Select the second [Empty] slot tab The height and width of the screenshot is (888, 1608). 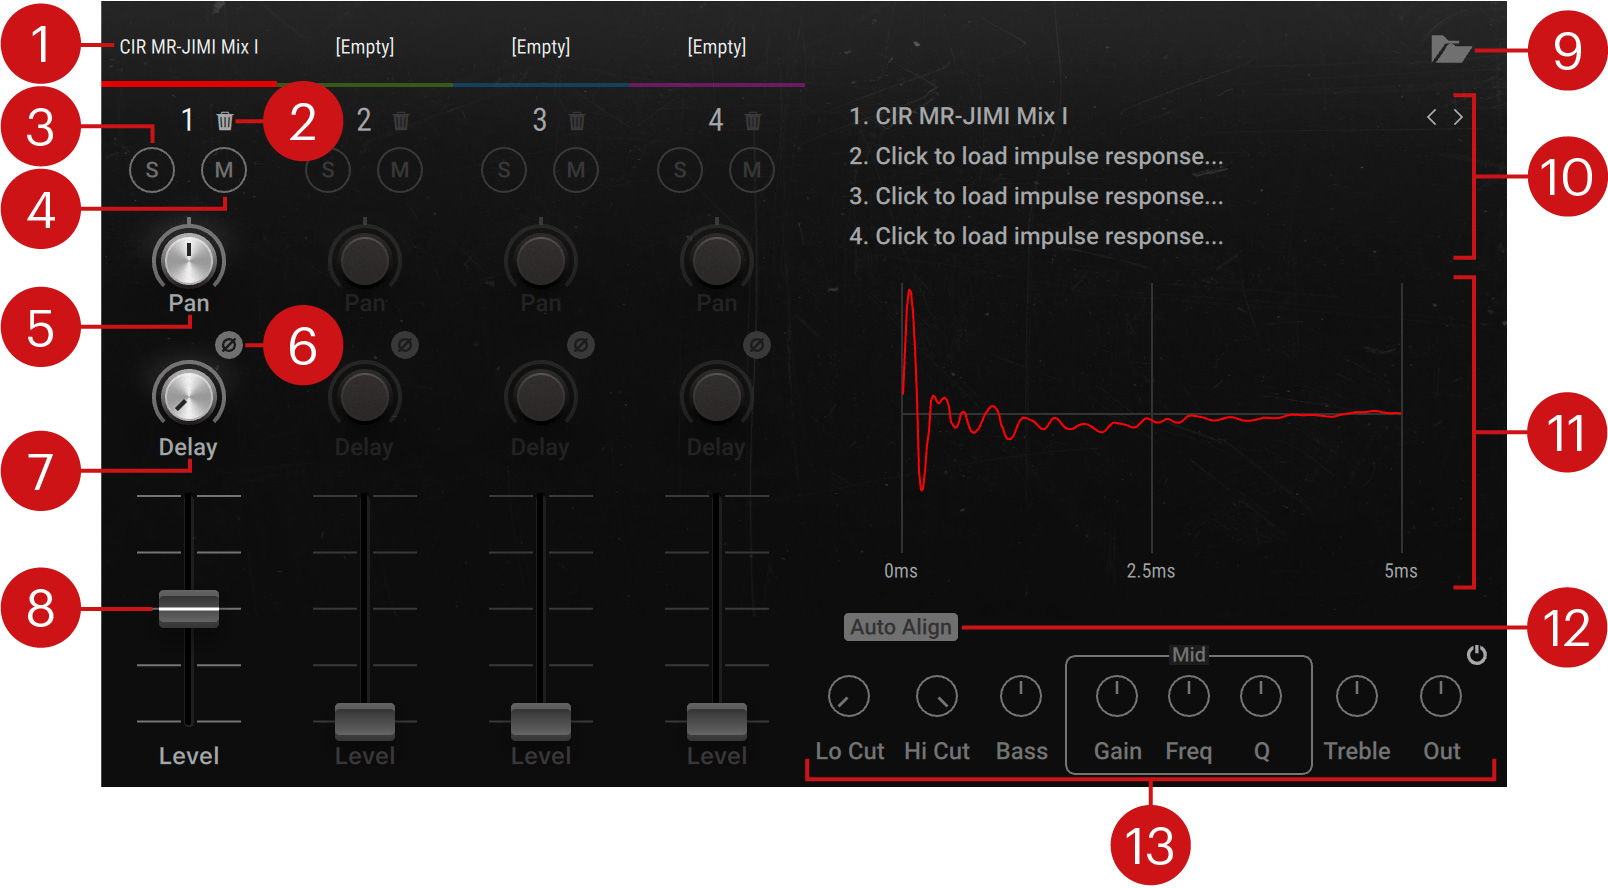(541, 47)
